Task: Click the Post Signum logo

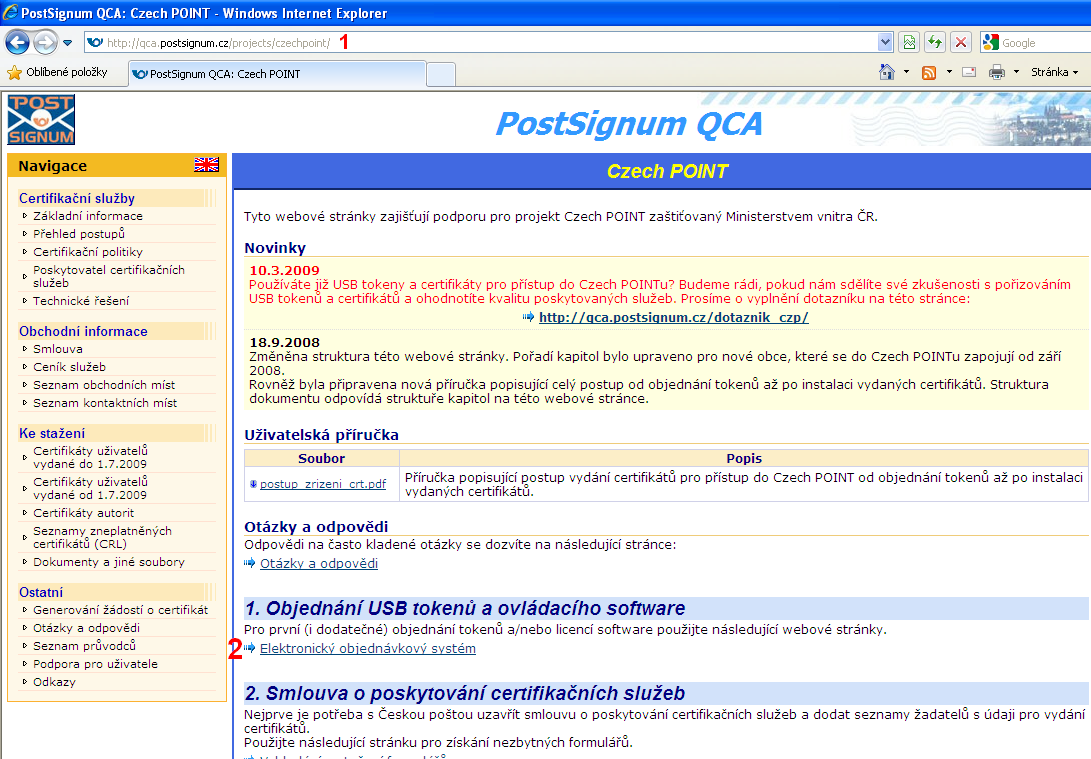Action: coord(41,120)
